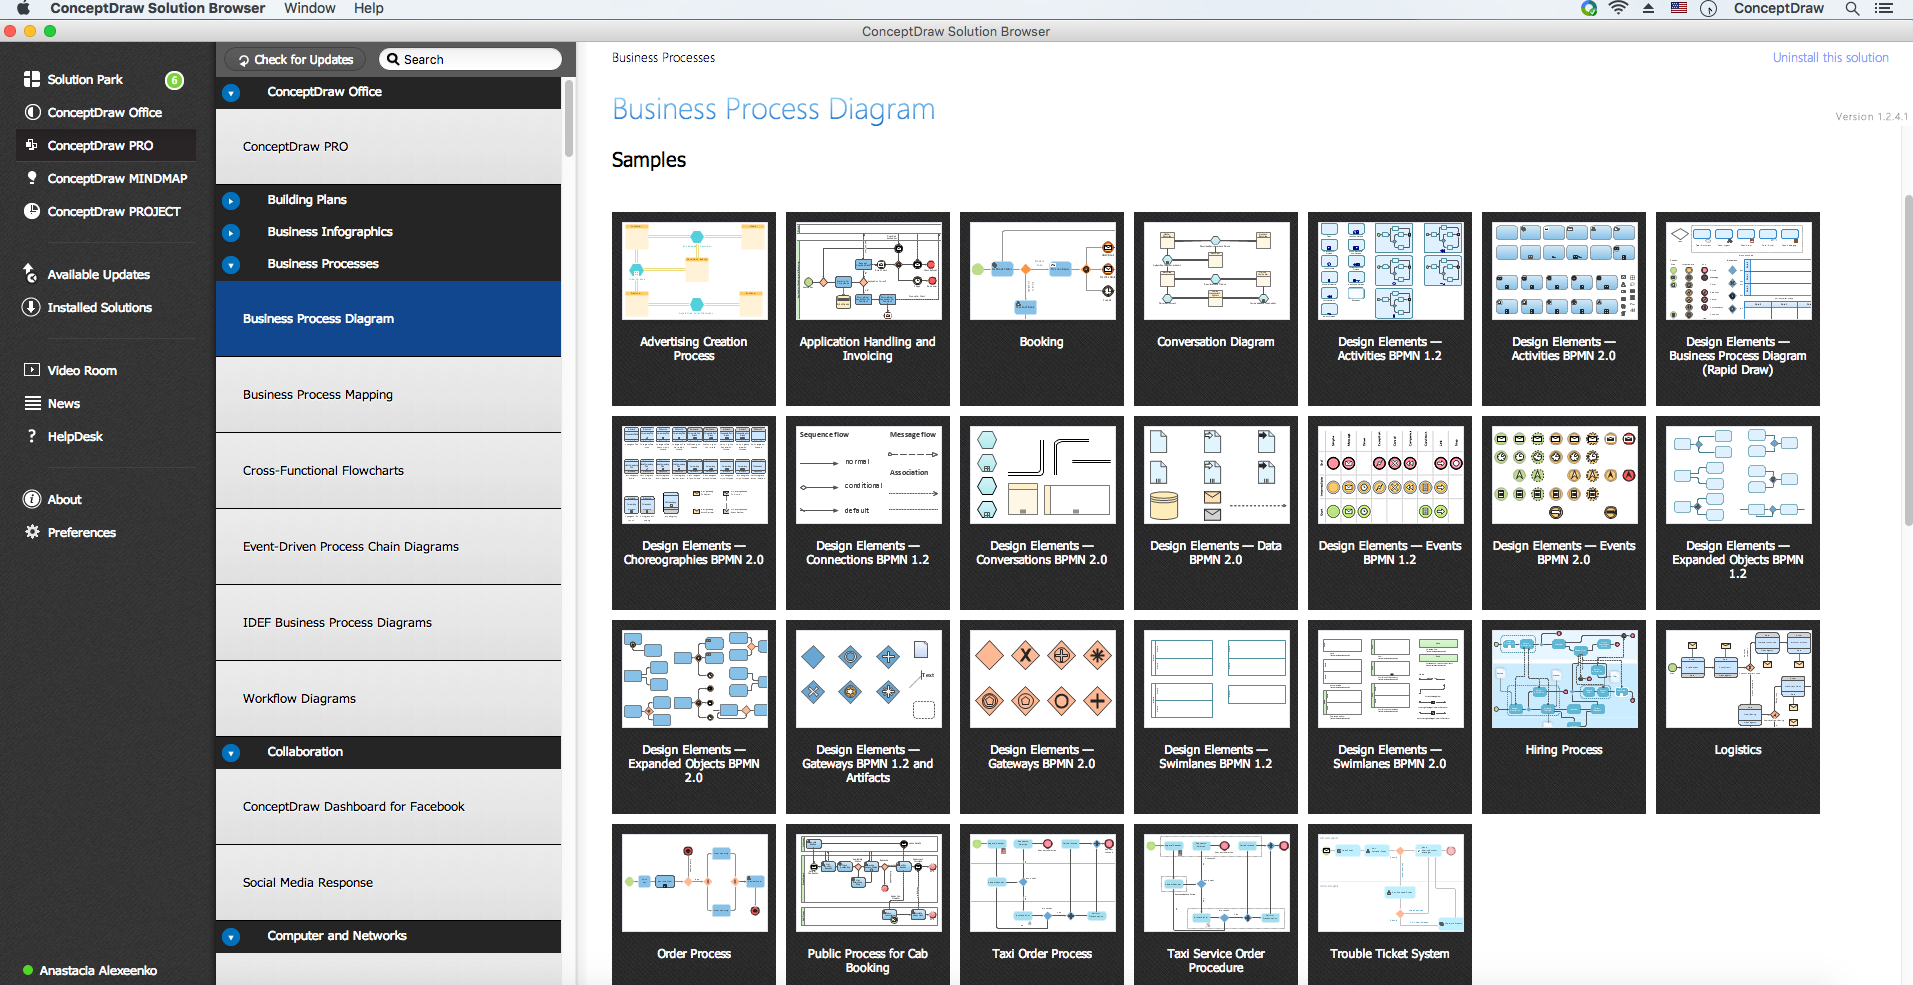The width and height of the screenshot is (1913, 985).
Task: Open Design Elements Data BPMN 2.0
Action: coord(1216,512)
